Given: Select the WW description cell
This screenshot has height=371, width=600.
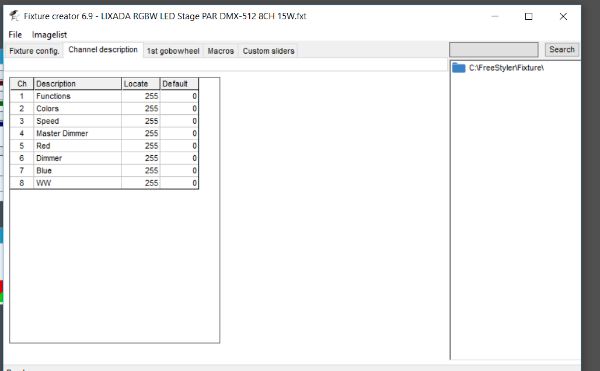Looking at the screenshot, I should (77, 183).
